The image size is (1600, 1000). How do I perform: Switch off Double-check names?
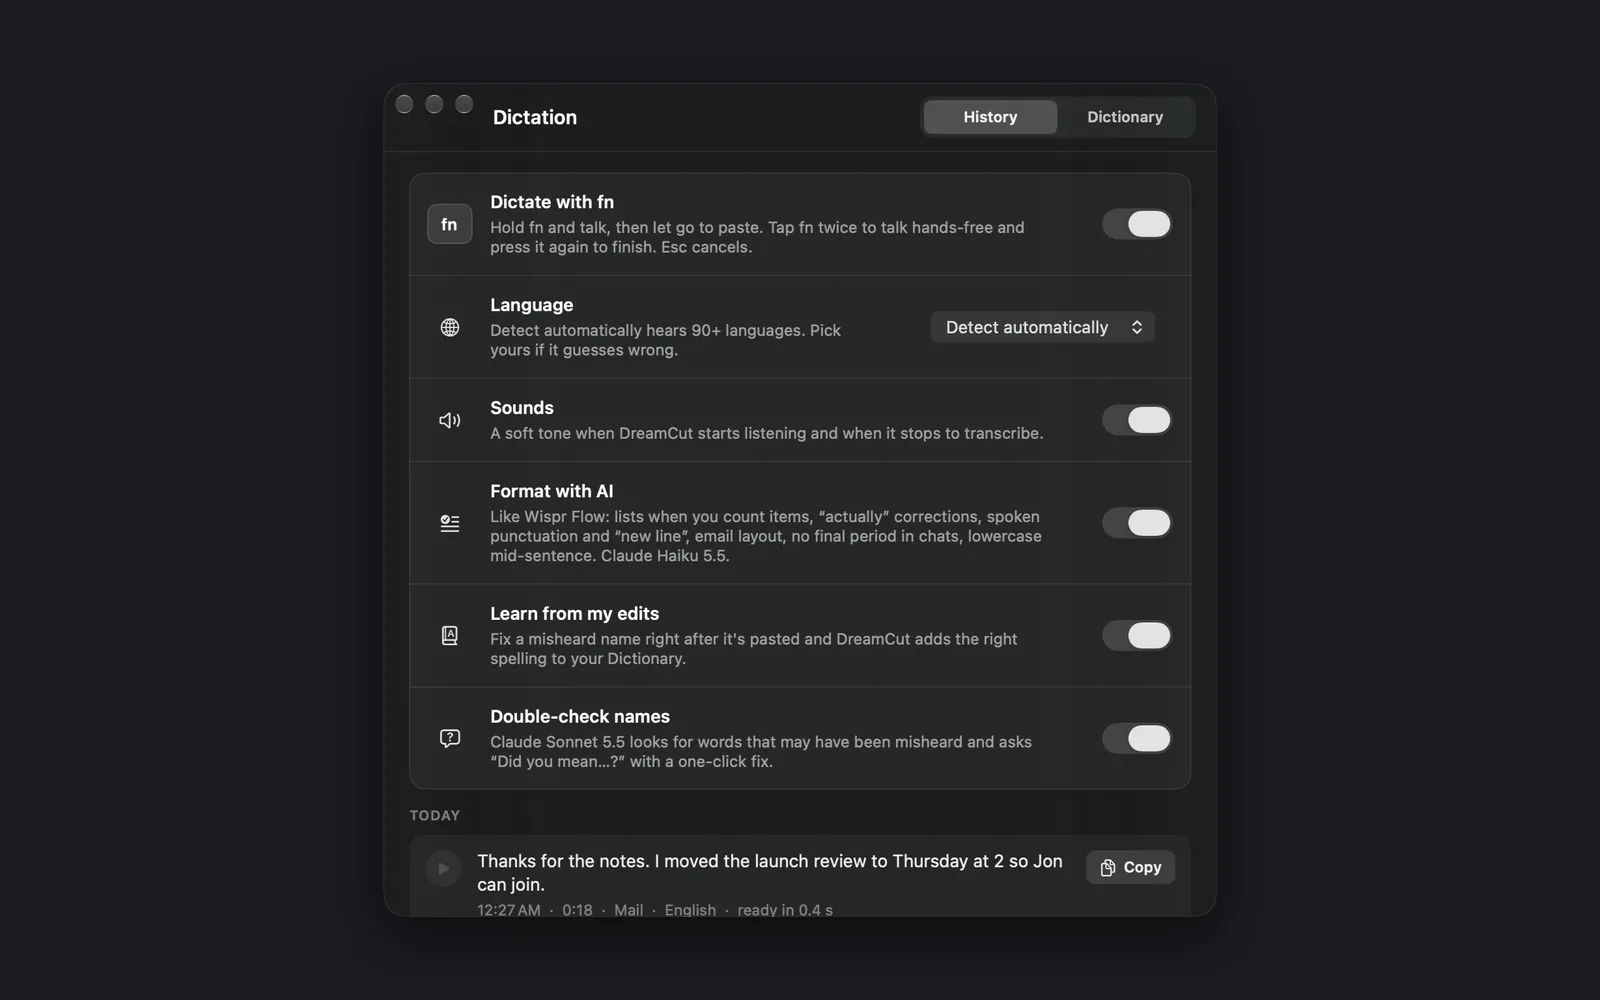click(x=1137, y=738)
